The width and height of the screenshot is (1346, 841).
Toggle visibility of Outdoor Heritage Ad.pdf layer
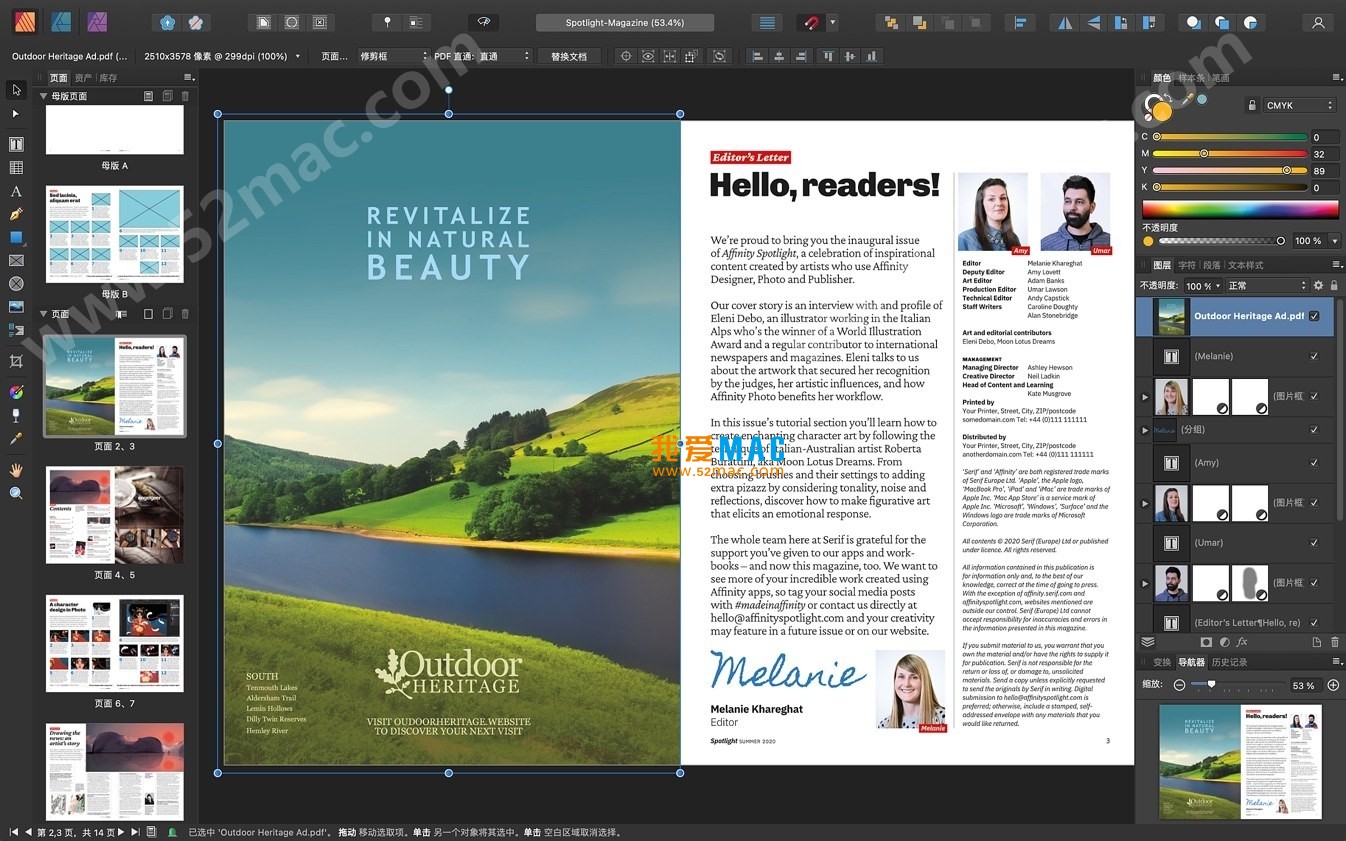[x=1314, y=316]
